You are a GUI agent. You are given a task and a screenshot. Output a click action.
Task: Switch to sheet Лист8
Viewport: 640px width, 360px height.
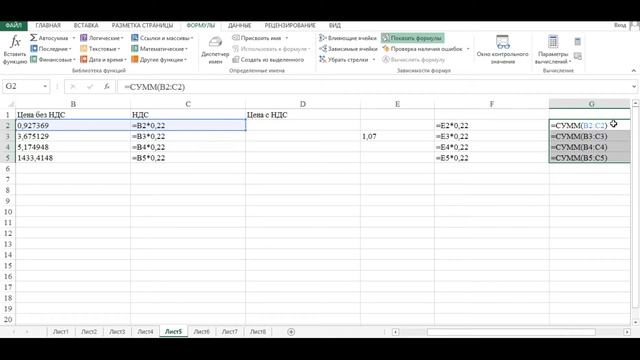pos(258,332)
